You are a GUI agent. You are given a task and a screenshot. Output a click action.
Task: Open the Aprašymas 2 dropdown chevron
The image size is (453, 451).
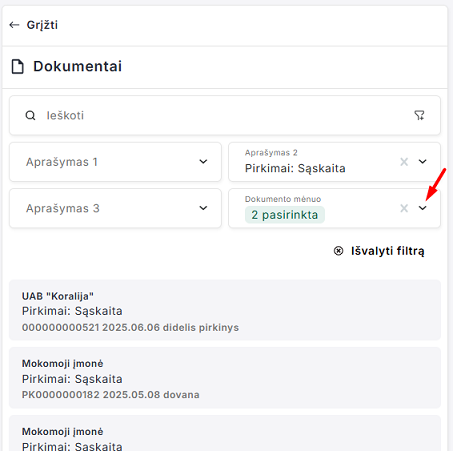tap(423, 162)
